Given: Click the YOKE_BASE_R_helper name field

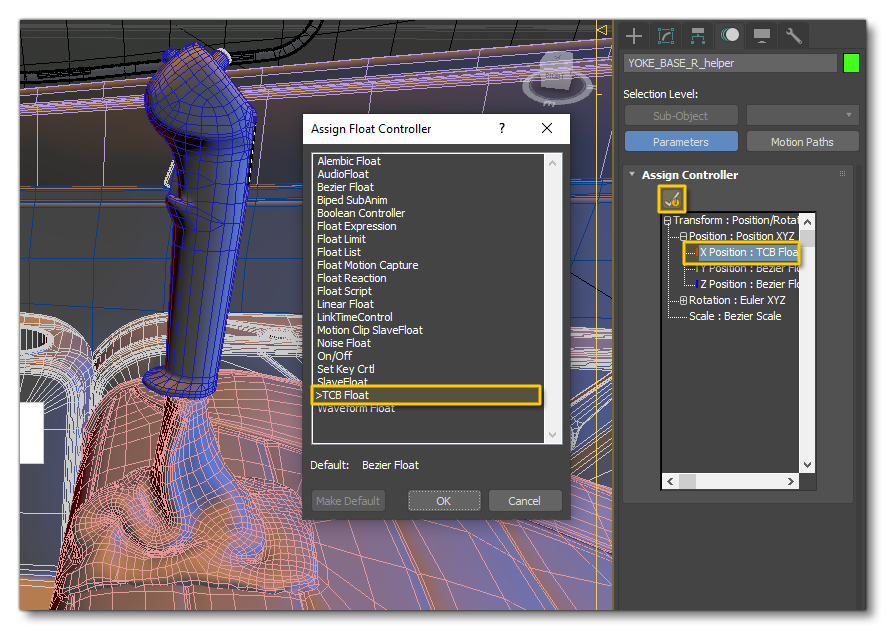Looking at the screenshot, I should click(x=730, y=62).
